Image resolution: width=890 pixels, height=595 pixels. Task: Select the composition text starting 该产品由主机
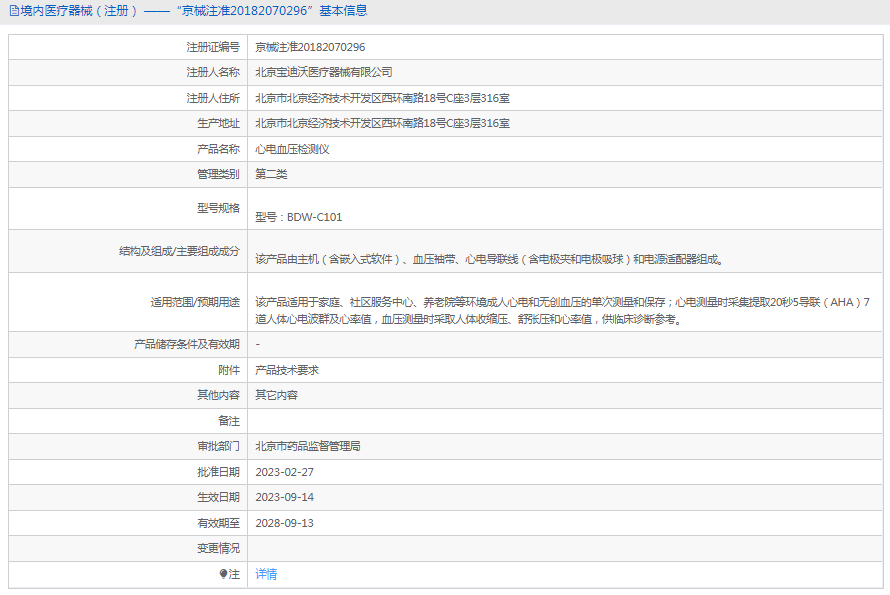(x=489, y=259)
